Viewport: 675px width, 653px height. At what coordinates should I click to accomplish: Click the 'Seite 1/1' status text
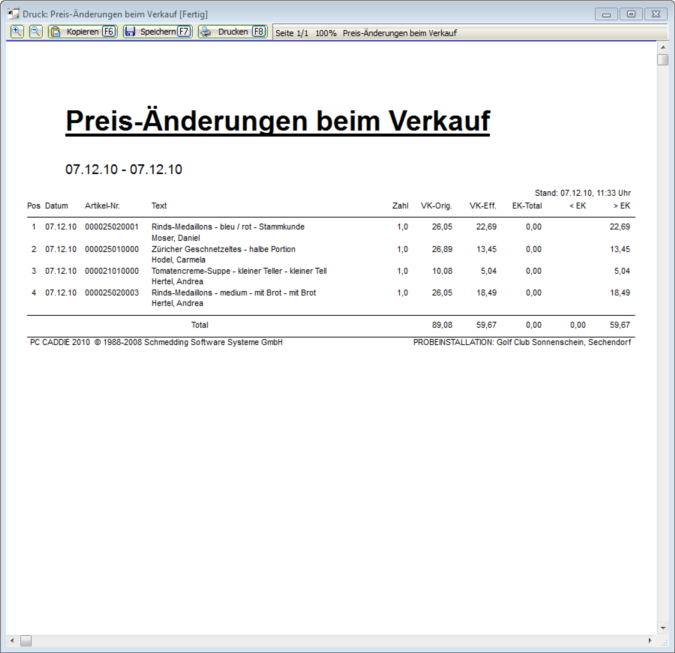(x=292, y=33)
